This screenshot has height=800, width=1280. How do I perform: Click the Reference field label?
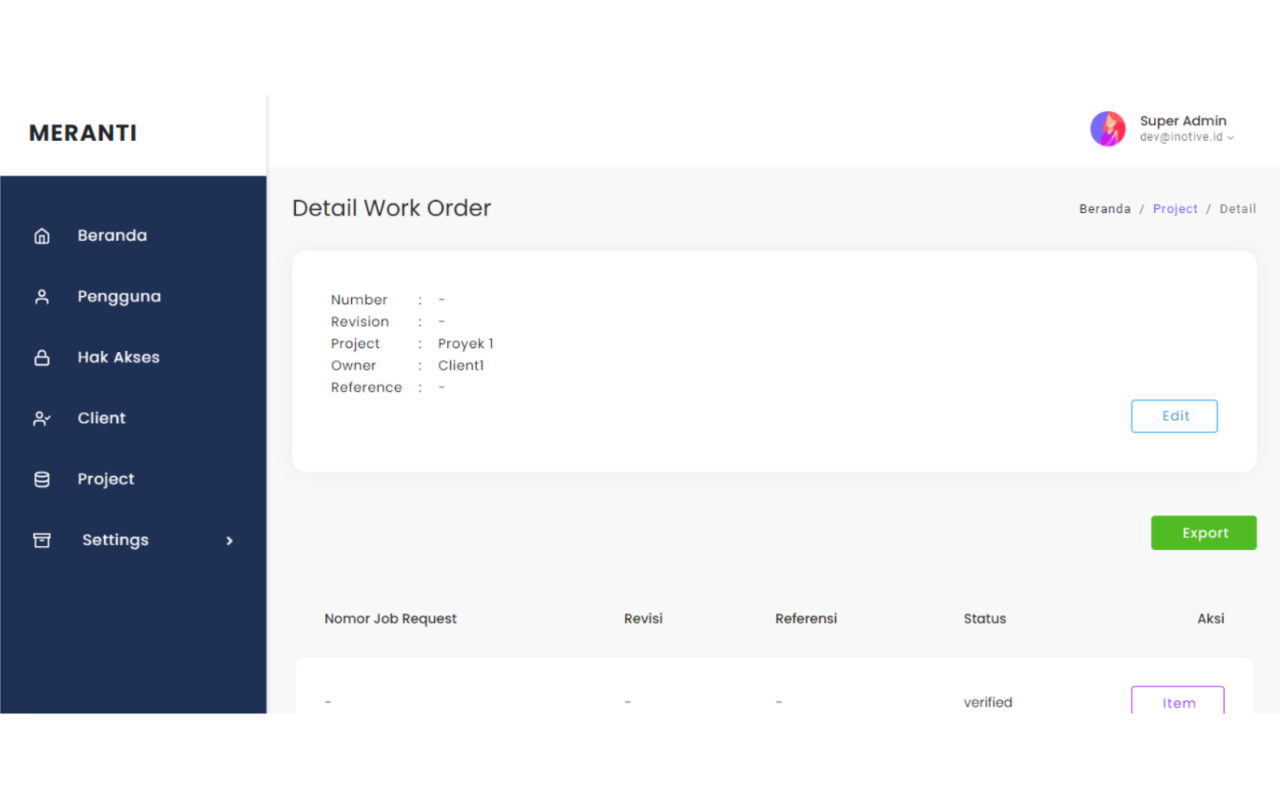pos(366,388)
